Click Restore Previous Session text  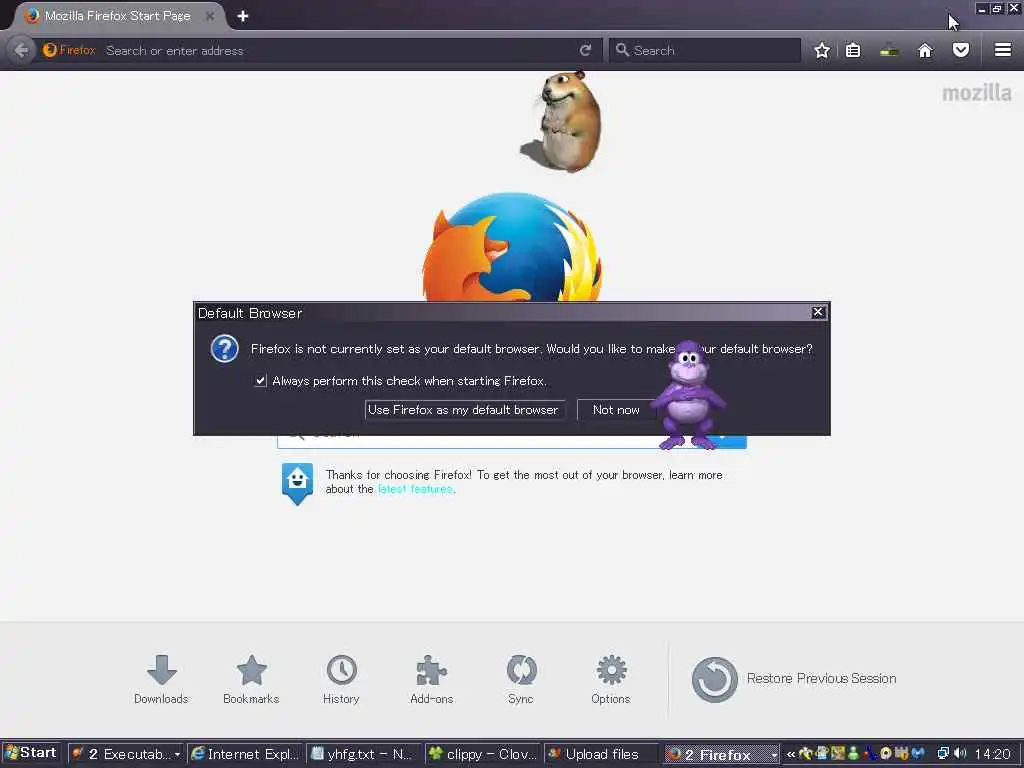822,679
